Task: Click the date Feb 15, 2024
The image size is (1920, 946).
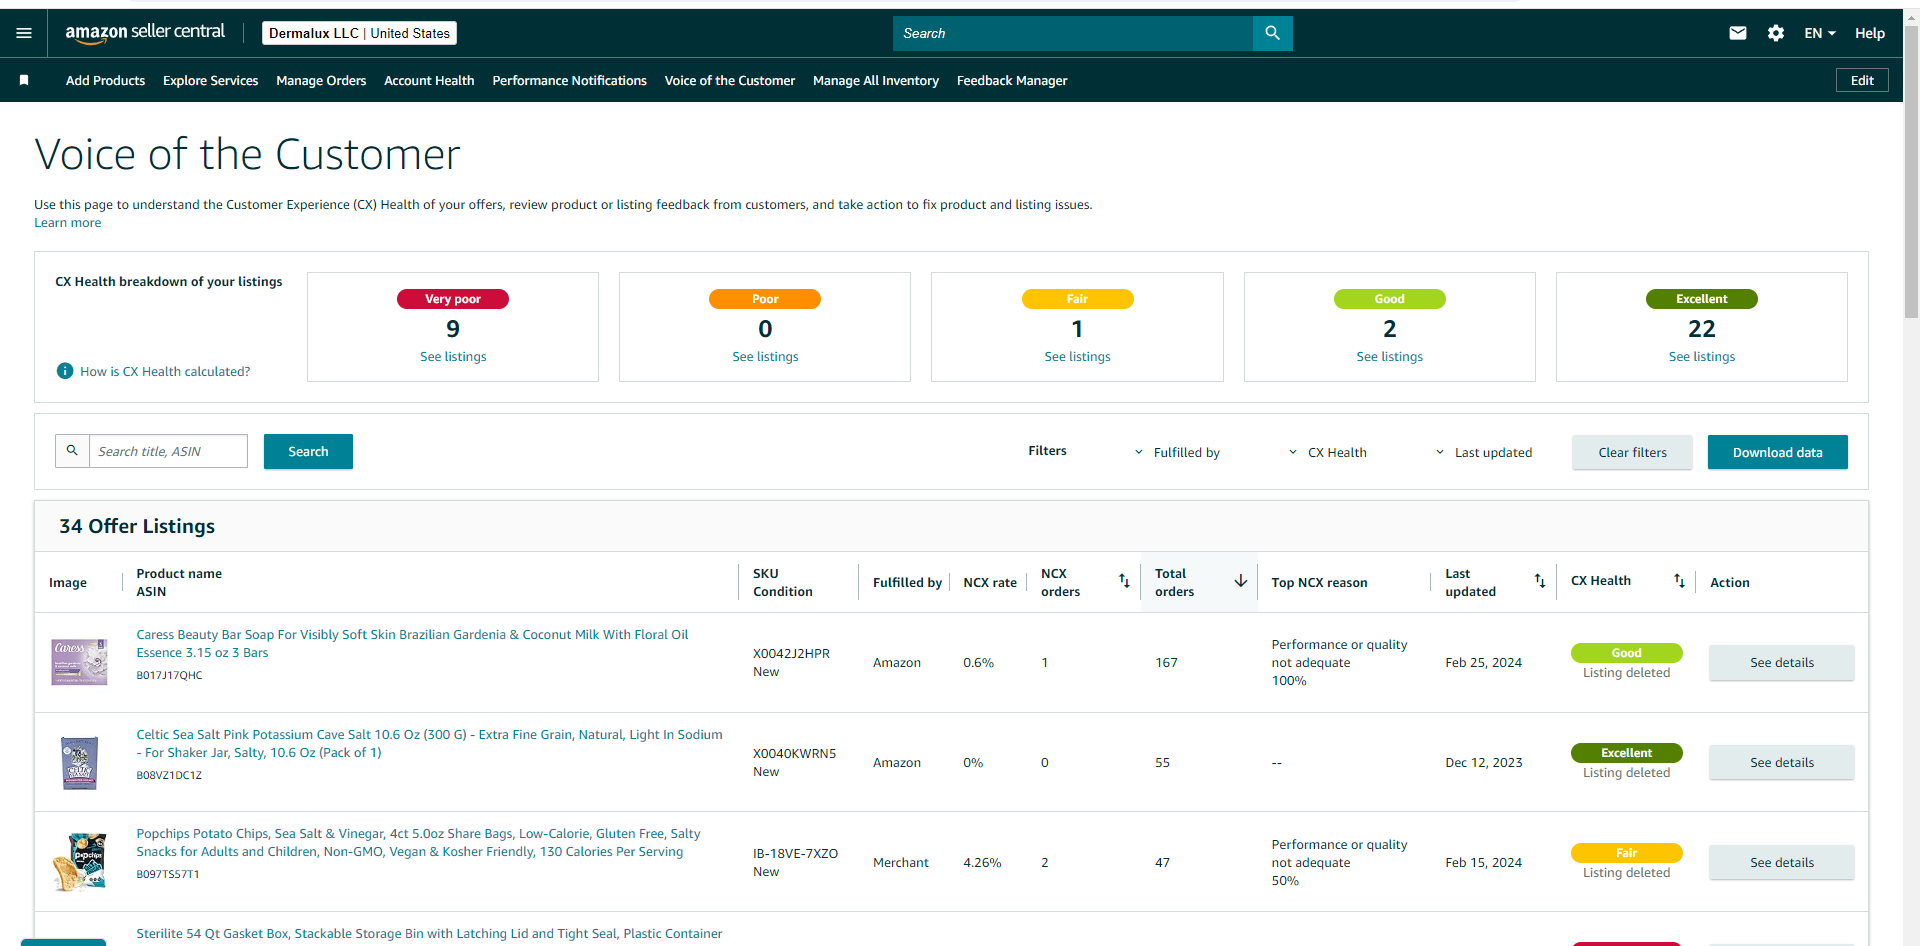Action: [x=1483, y=862]
